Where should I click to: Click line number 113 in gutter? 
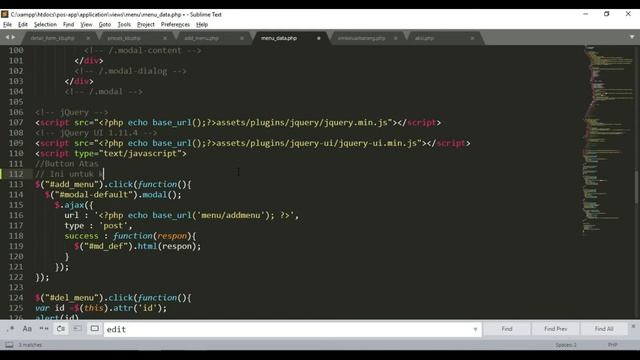click(x=16, y=184)
